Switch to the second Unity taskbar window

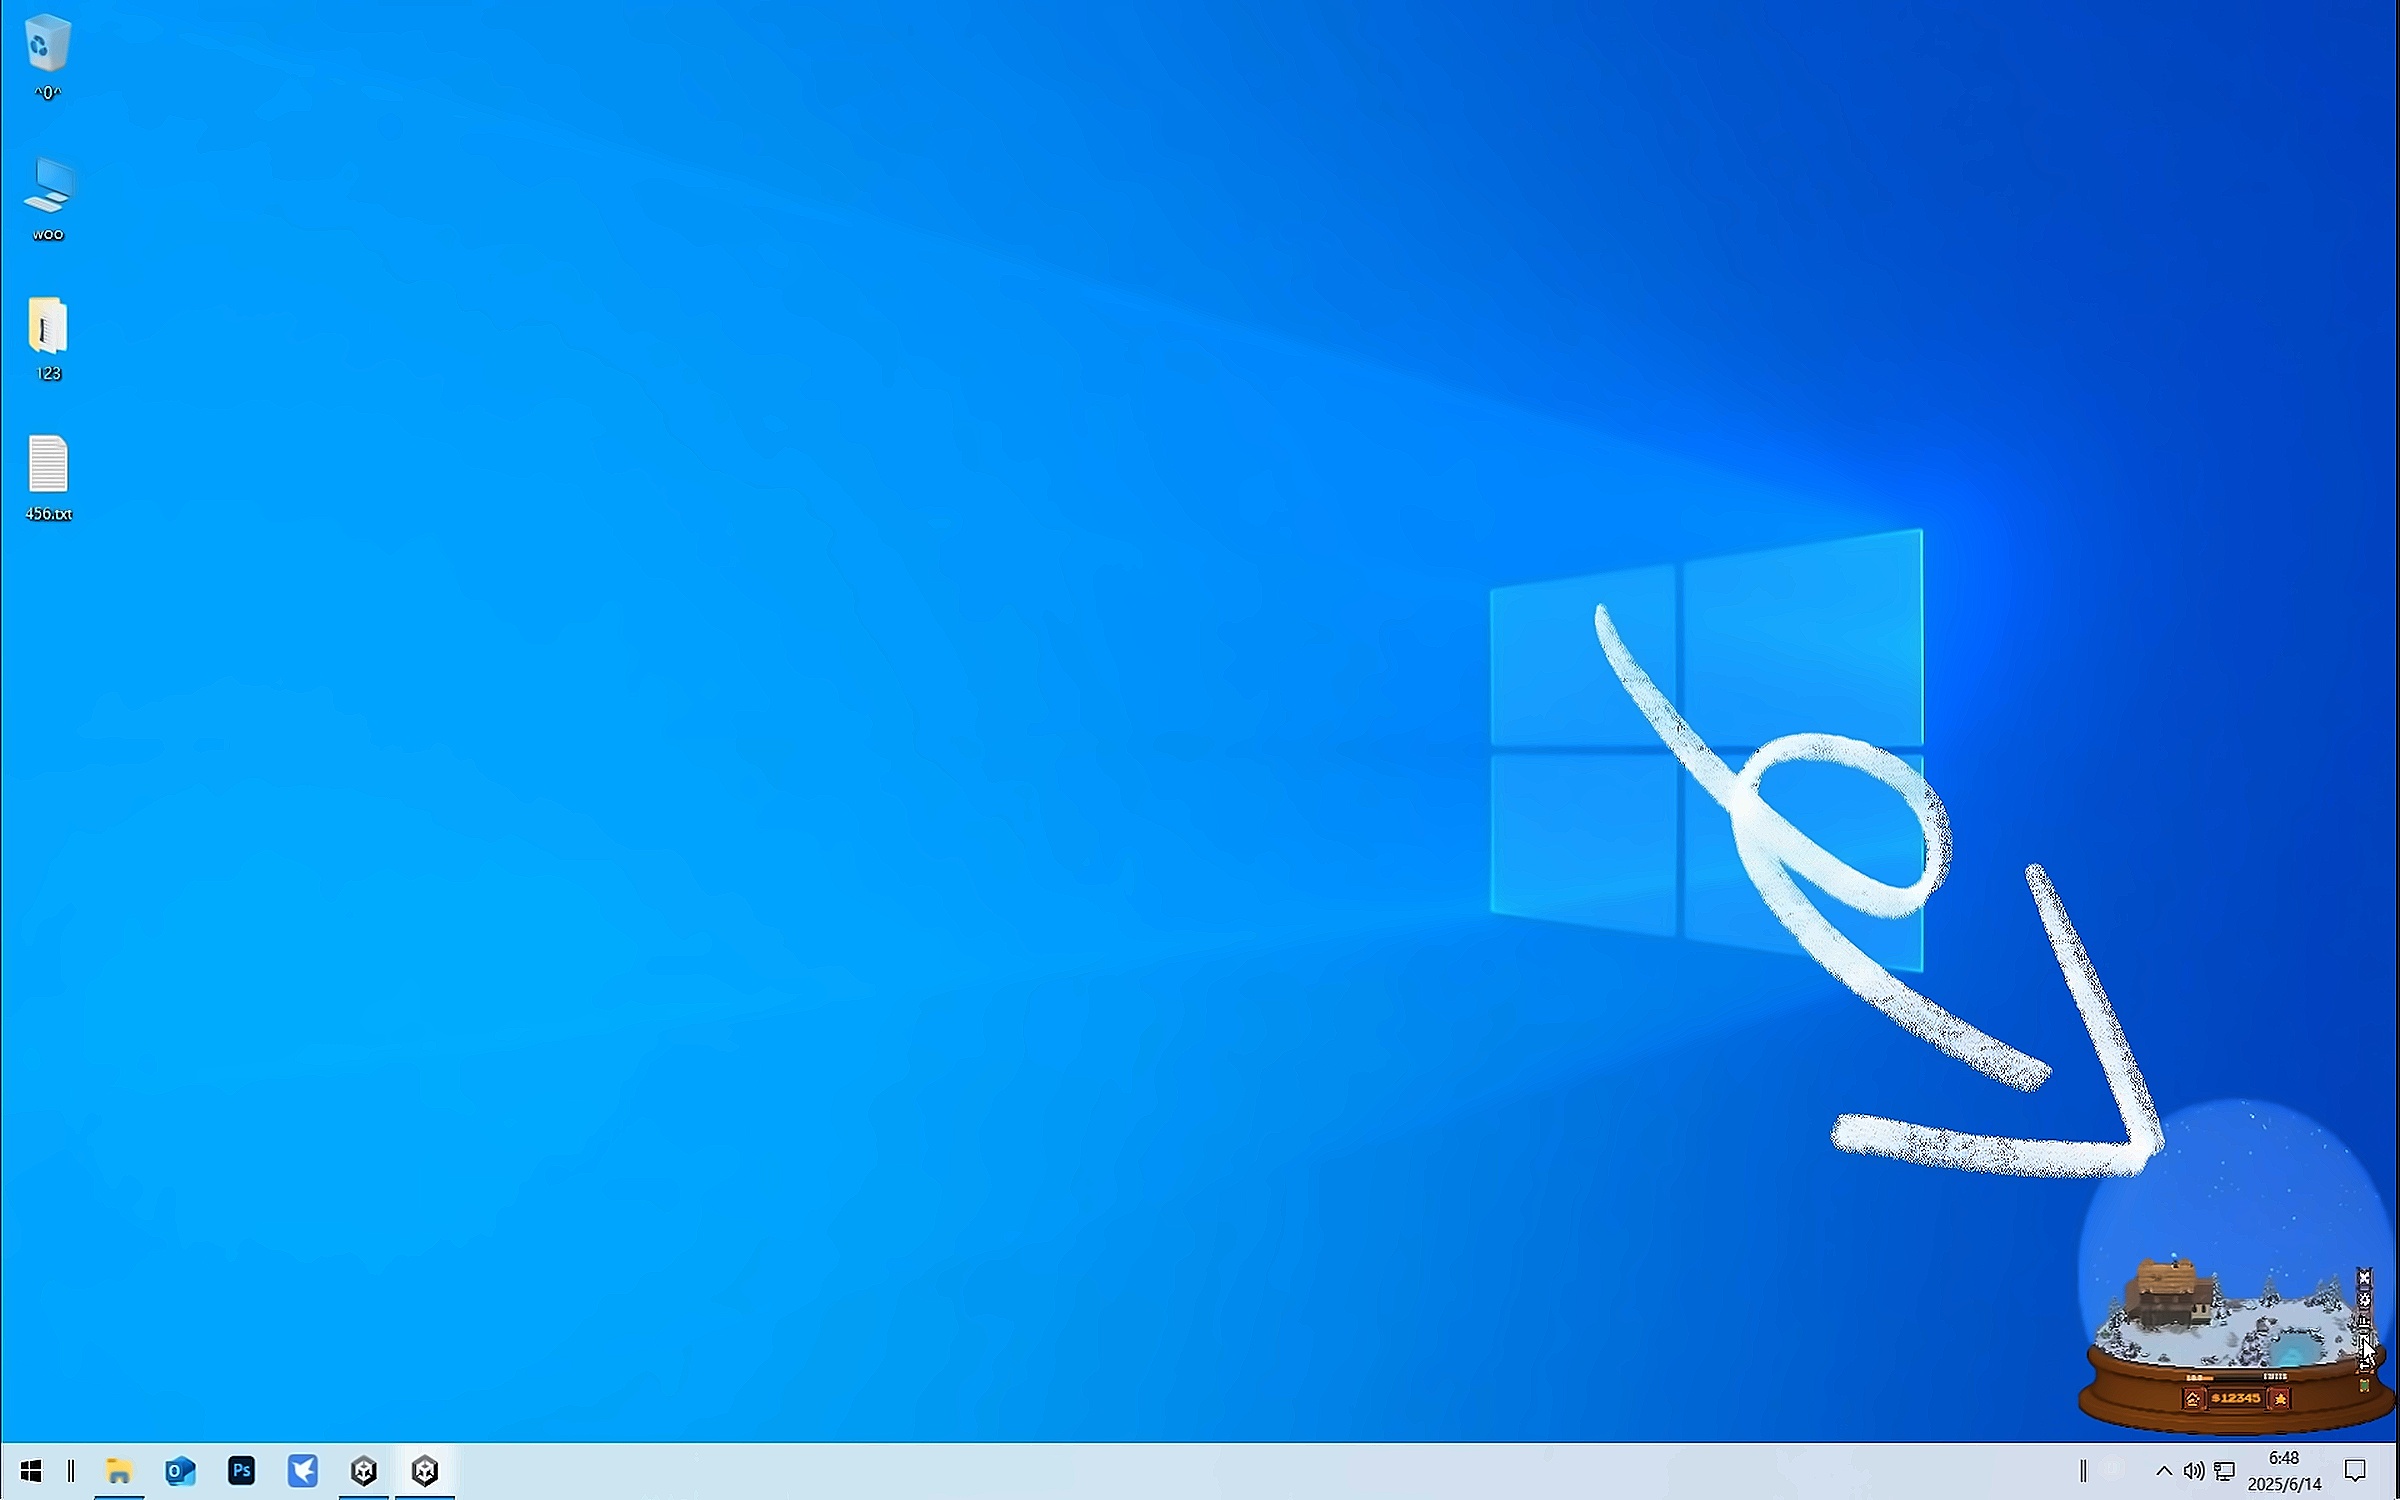click(424, 1470)
